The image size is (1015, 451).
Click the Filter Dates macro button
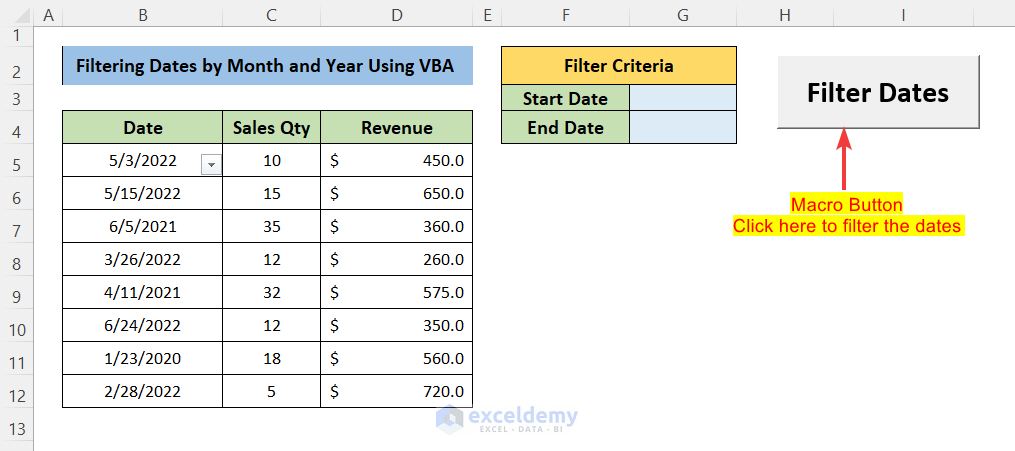[x=877, y=92]
